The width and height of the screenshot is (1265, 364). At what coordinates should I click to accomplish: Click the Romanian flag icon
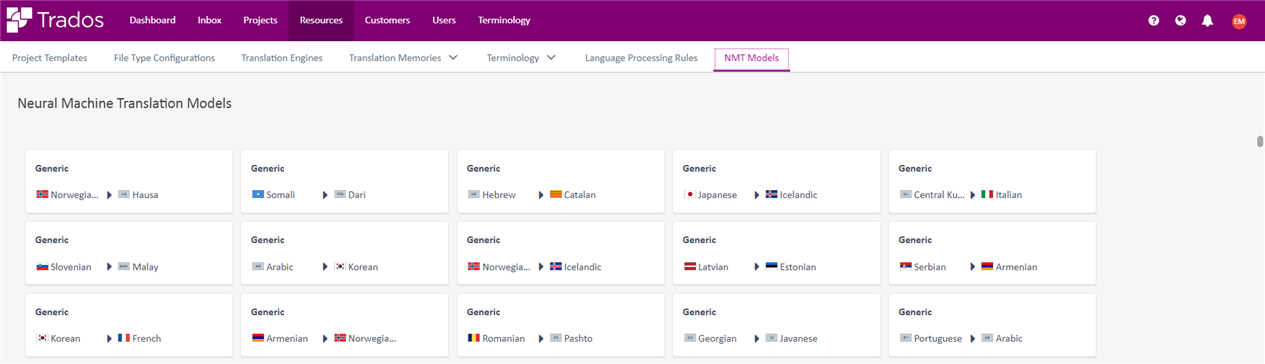[473, 338]
